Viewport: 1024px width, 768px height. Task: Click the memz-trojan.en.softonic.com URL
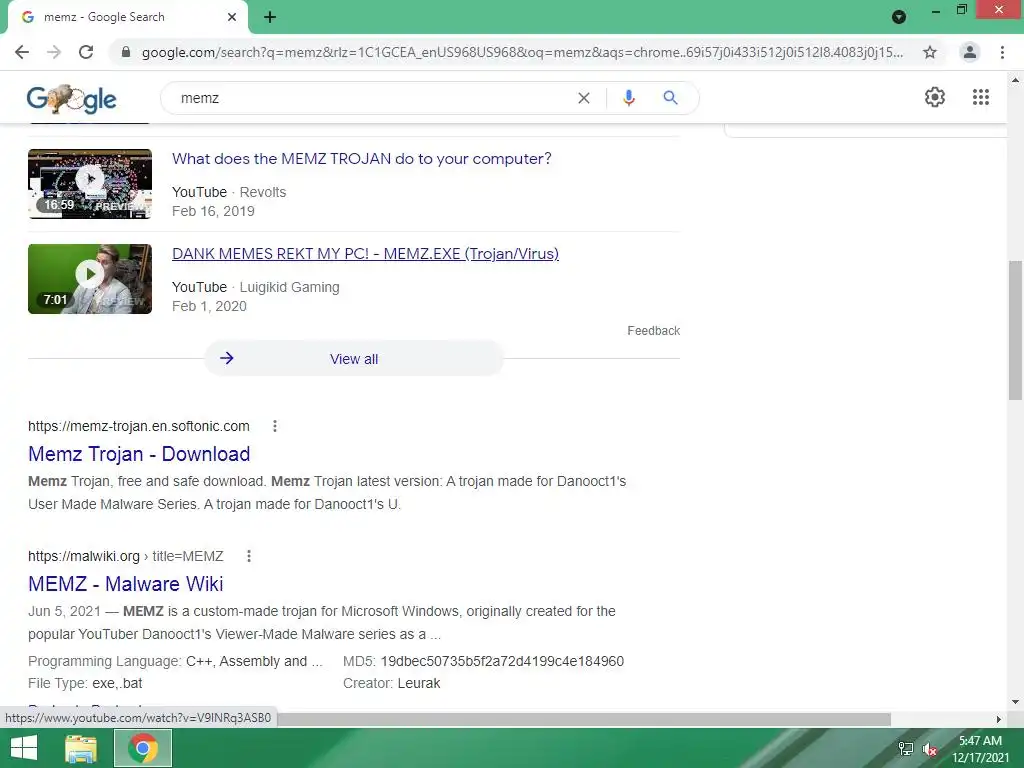point(138,426)
